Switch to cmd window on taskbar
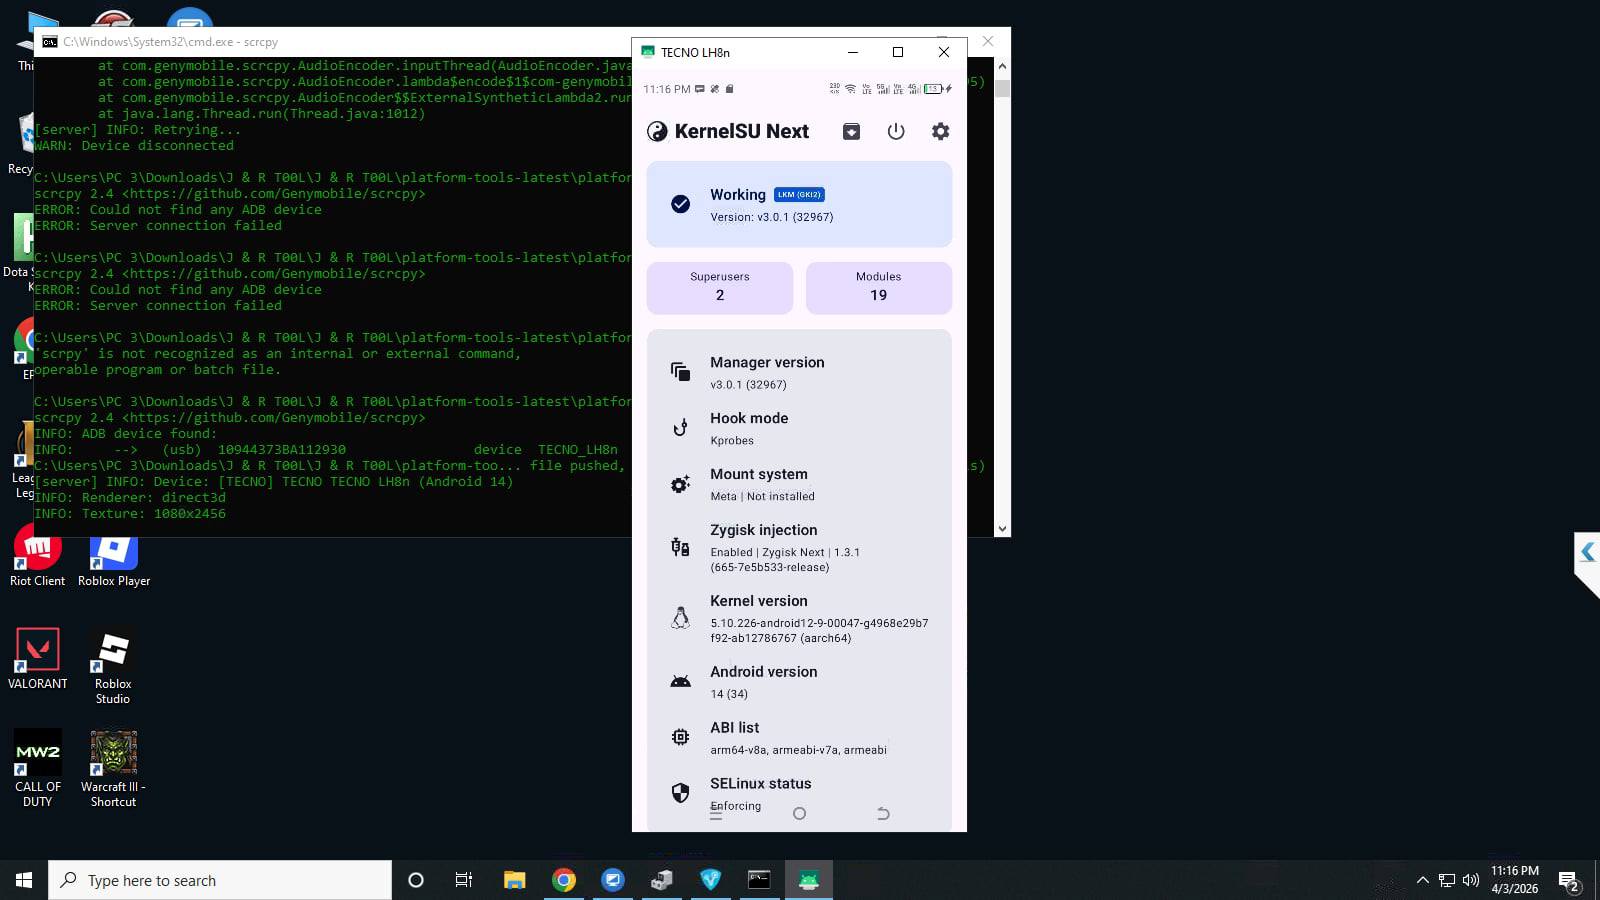The image size is (1600, 900). click(760, 880)
